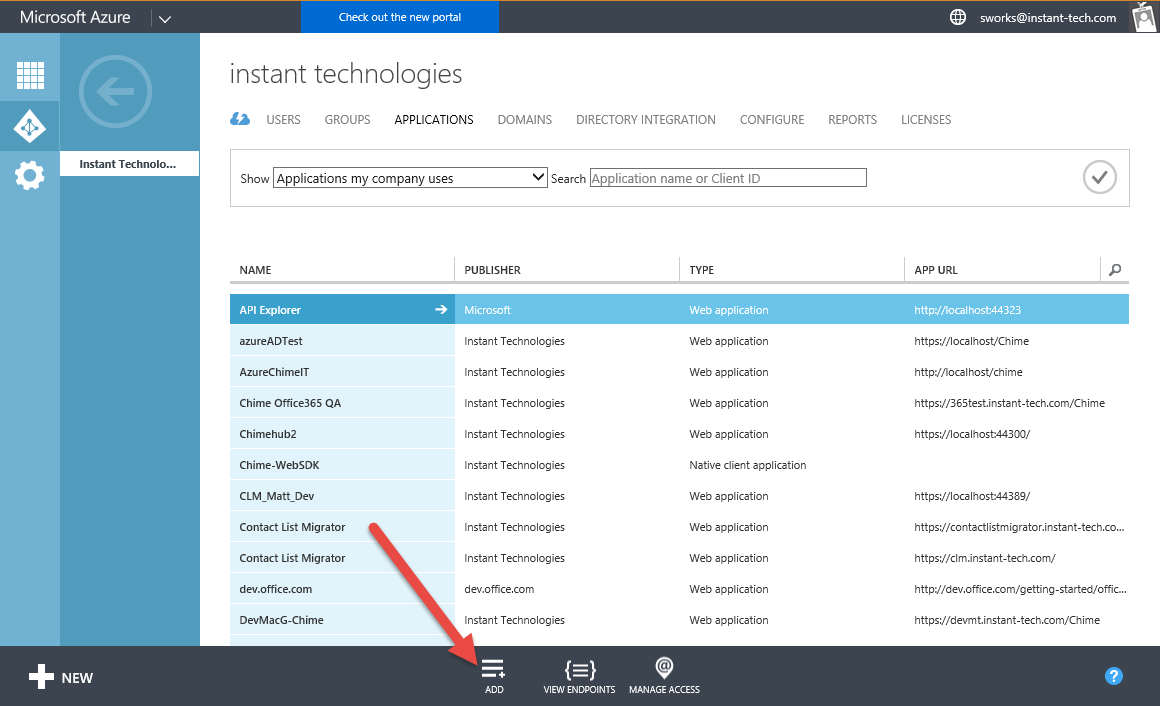The width and height of the screenshot is (1160, 706).
Task: Select the Active Directory diamond icon
Action: 30,127
